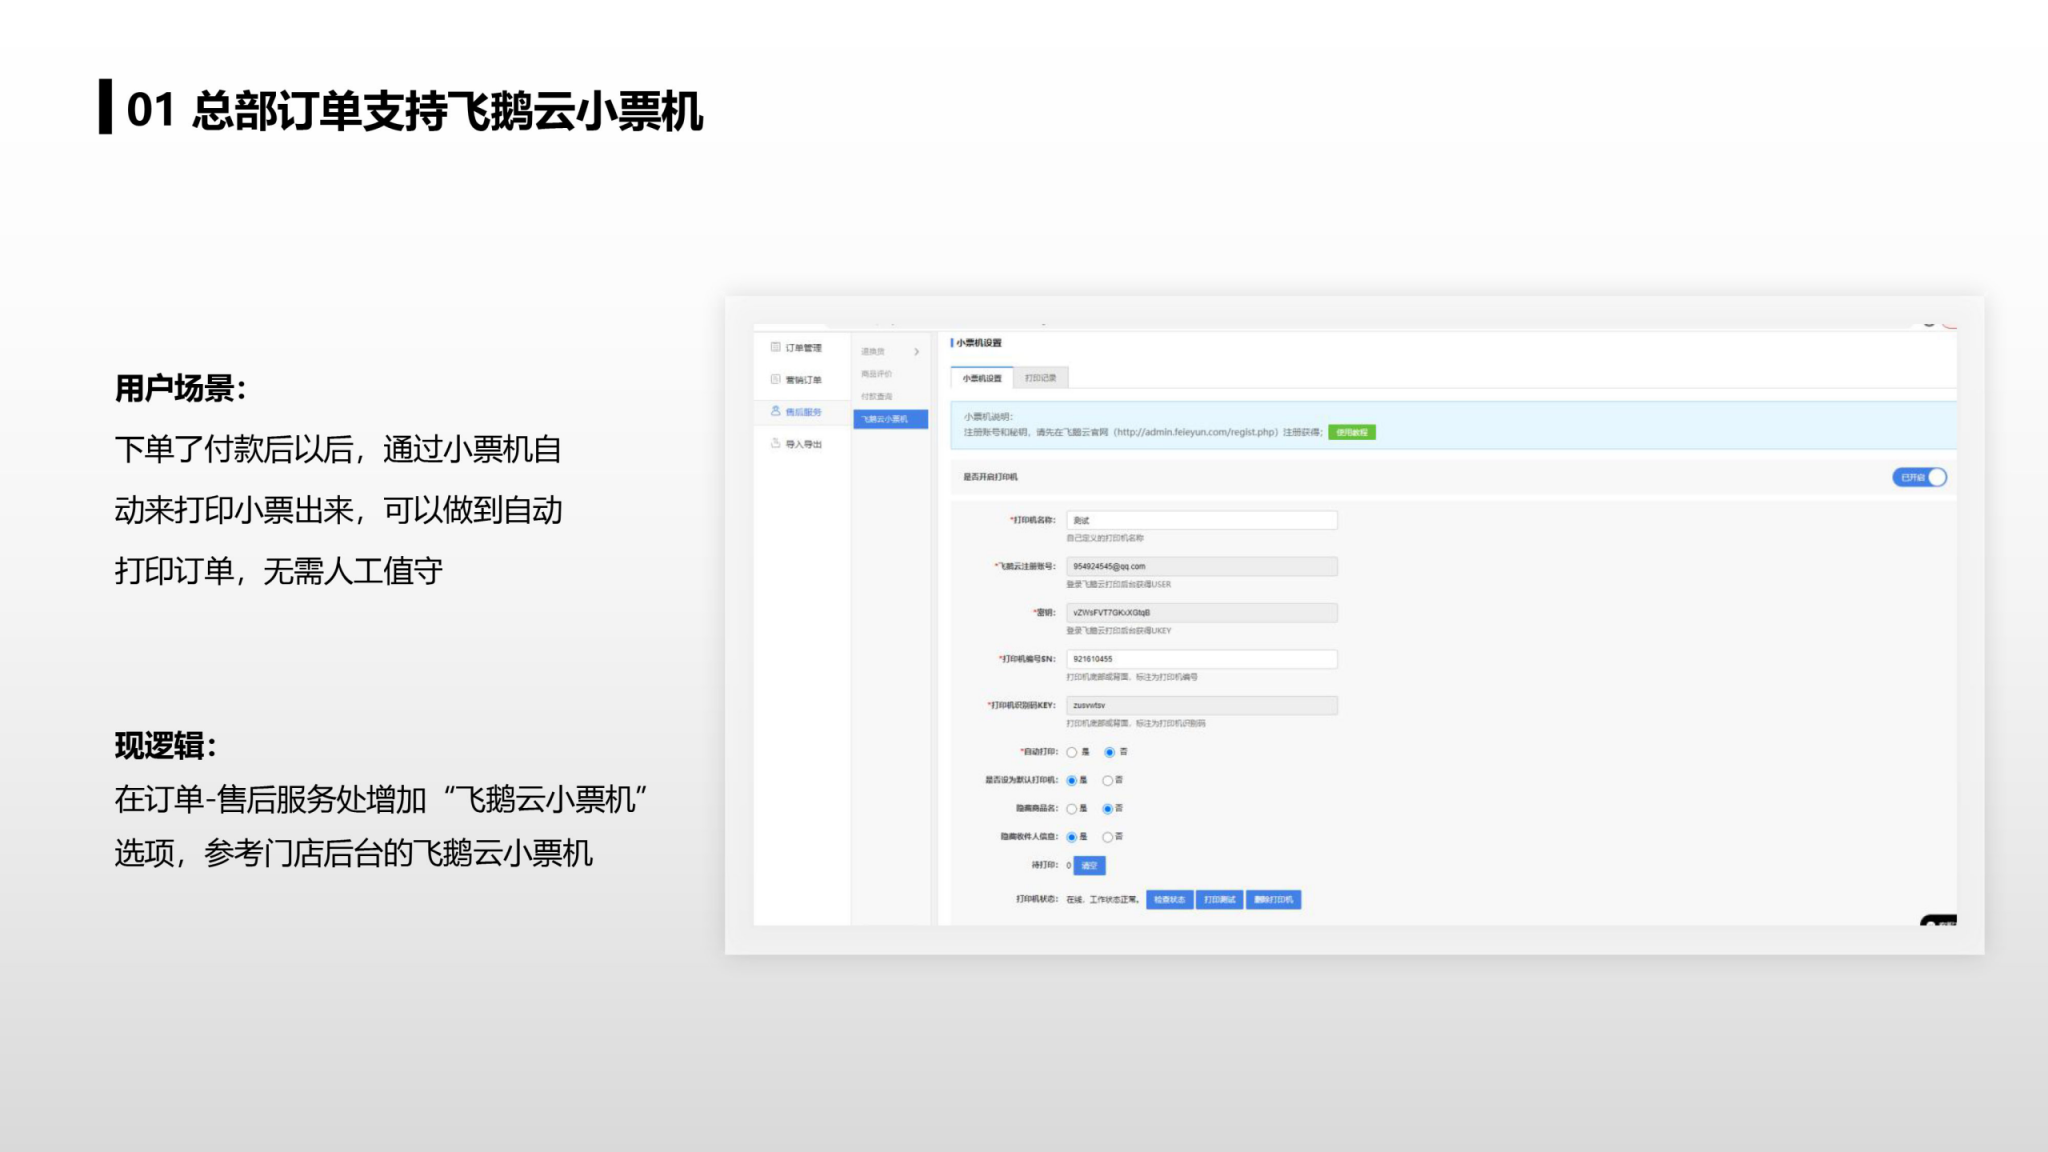Select 是 for 自动打印
Viewport: 2048px width, 1152px height.
[1072, 752]
